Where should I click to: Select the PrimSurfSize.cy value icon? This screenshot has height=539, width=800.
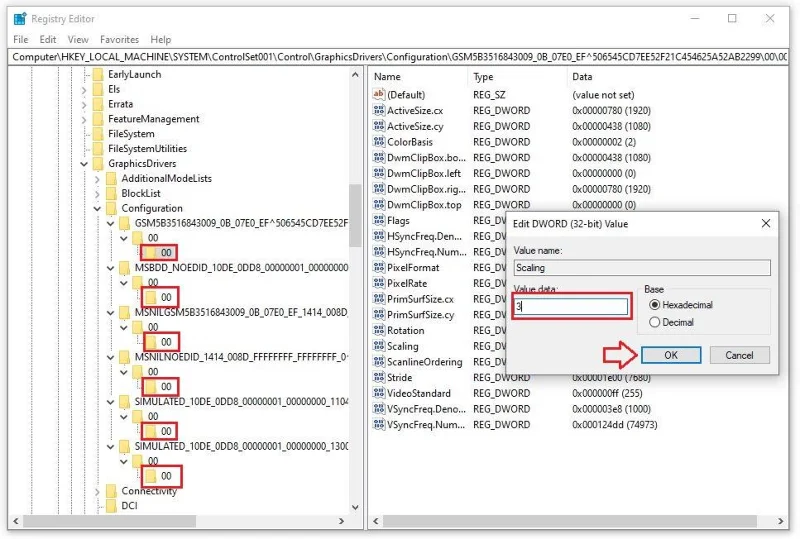tap(378, 315)
